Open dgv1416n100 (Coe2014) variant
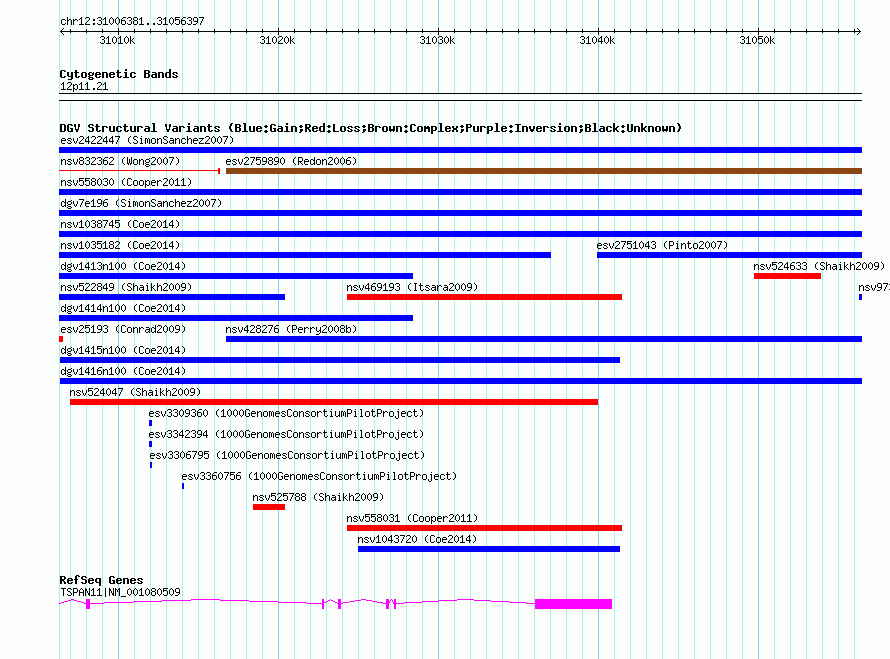 coord(123,371)
